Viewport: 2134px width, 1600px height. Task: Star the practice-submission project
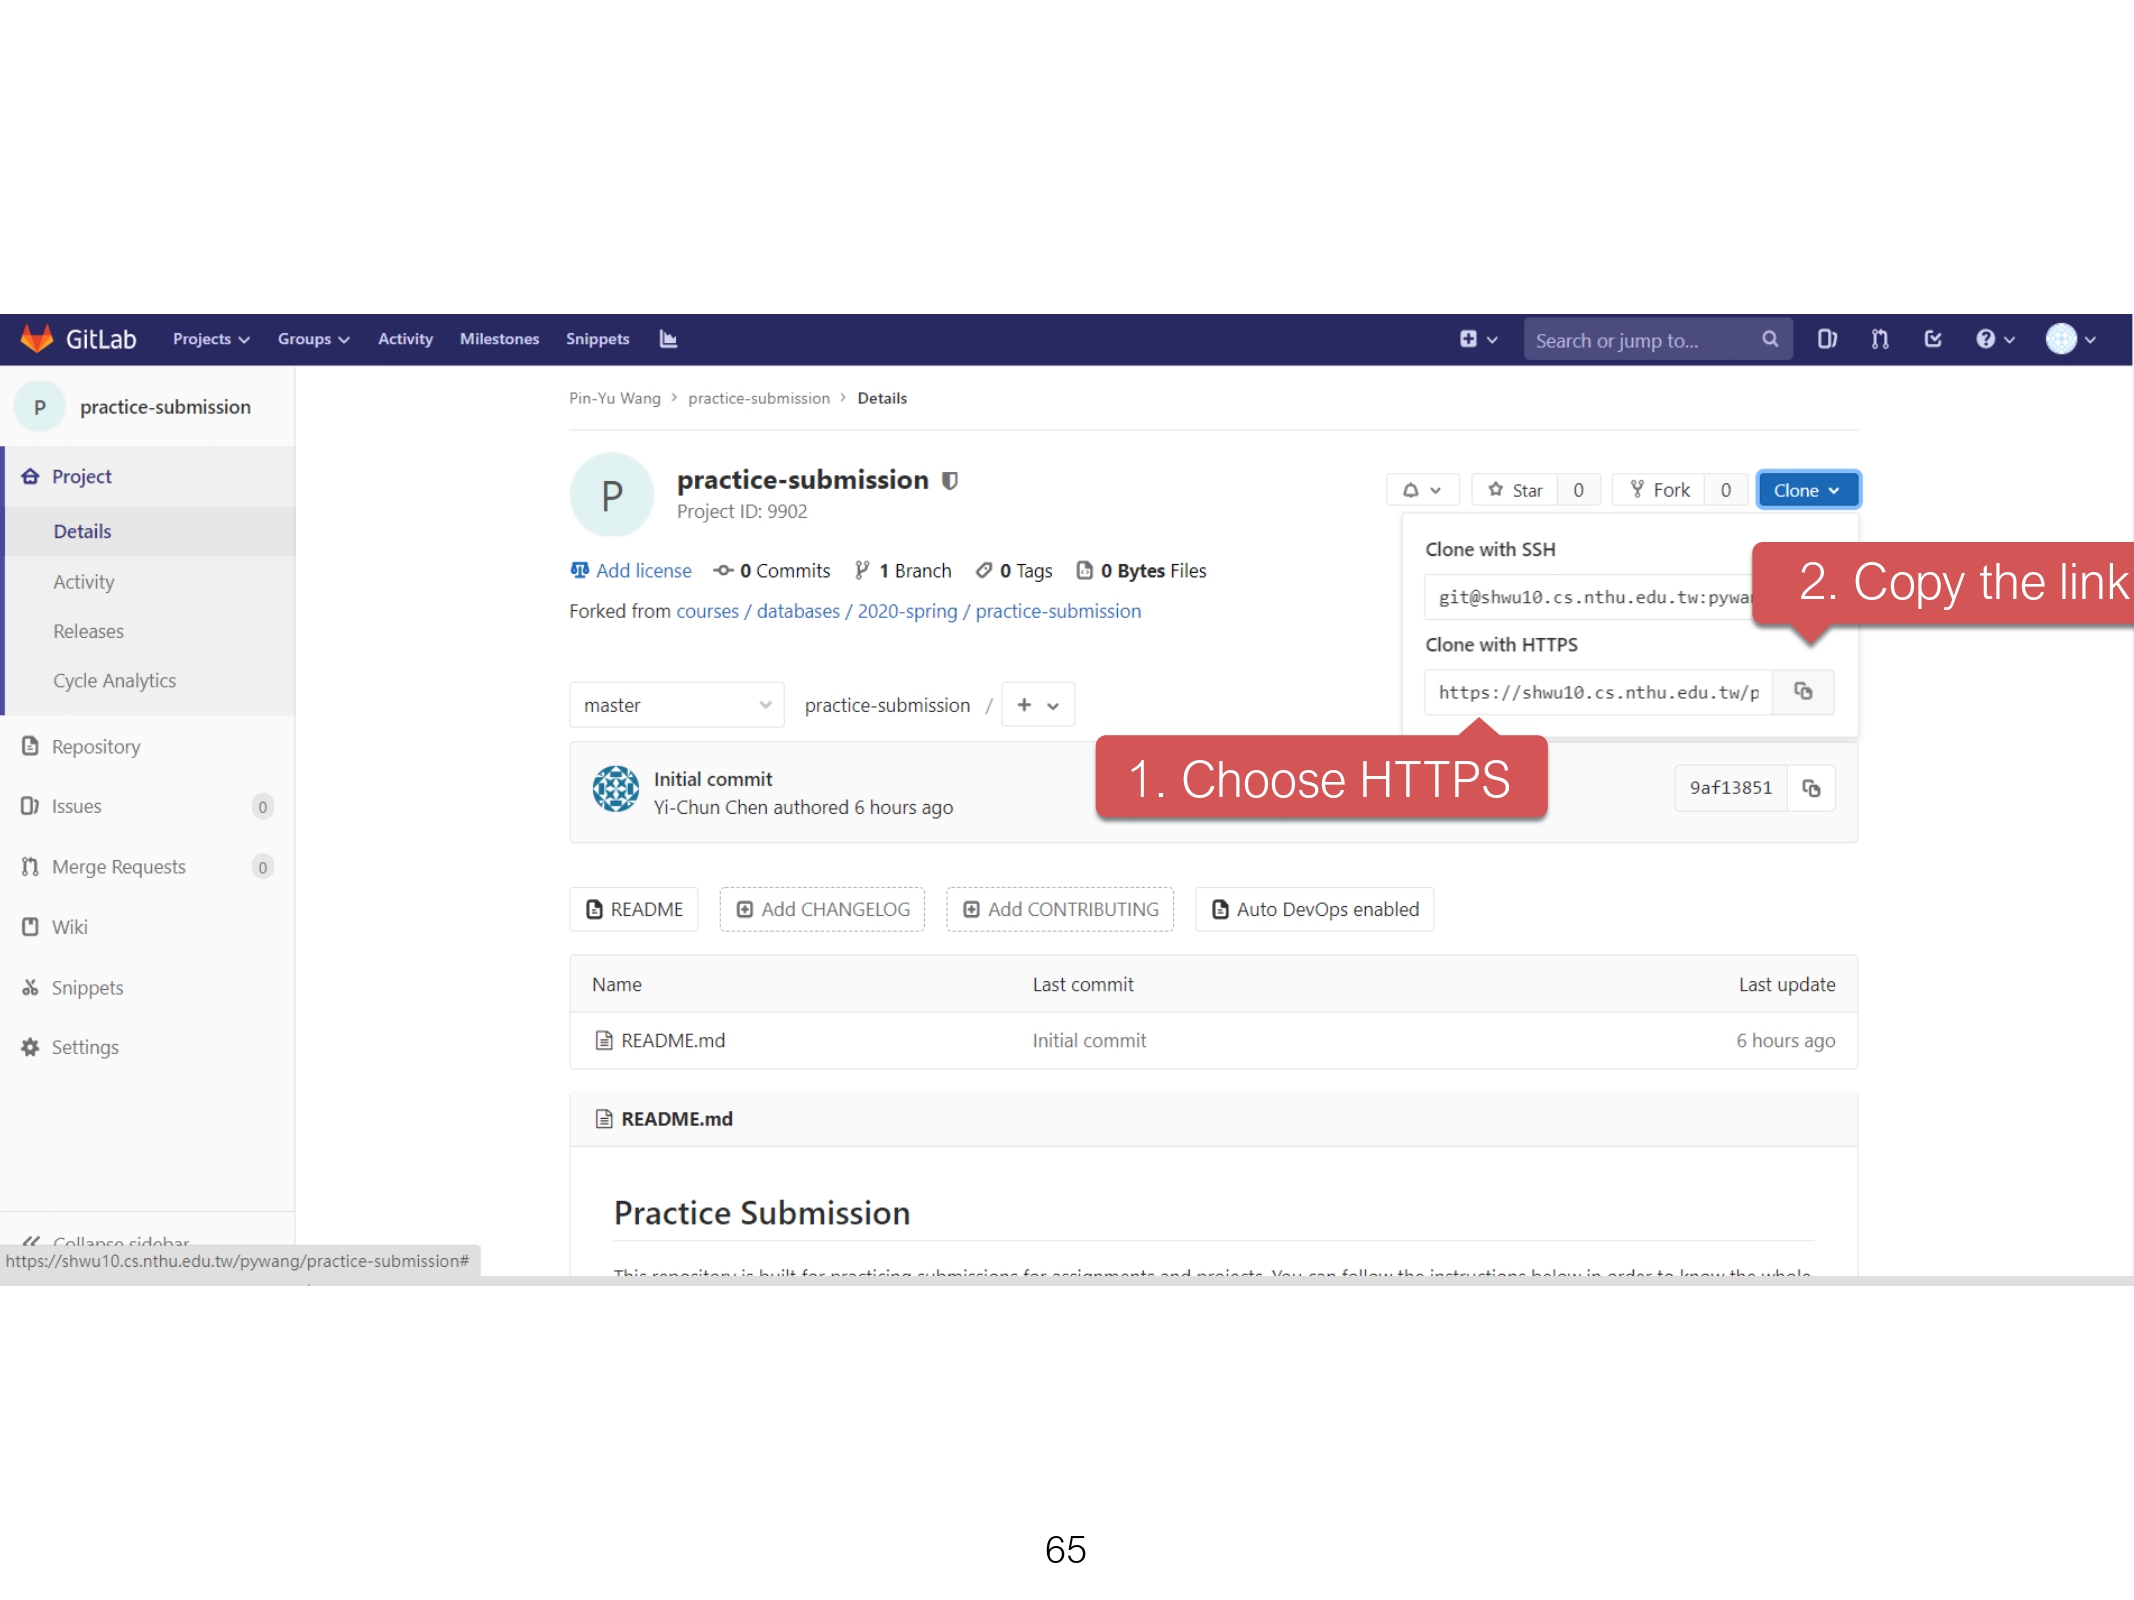[x=1515, y=490]
